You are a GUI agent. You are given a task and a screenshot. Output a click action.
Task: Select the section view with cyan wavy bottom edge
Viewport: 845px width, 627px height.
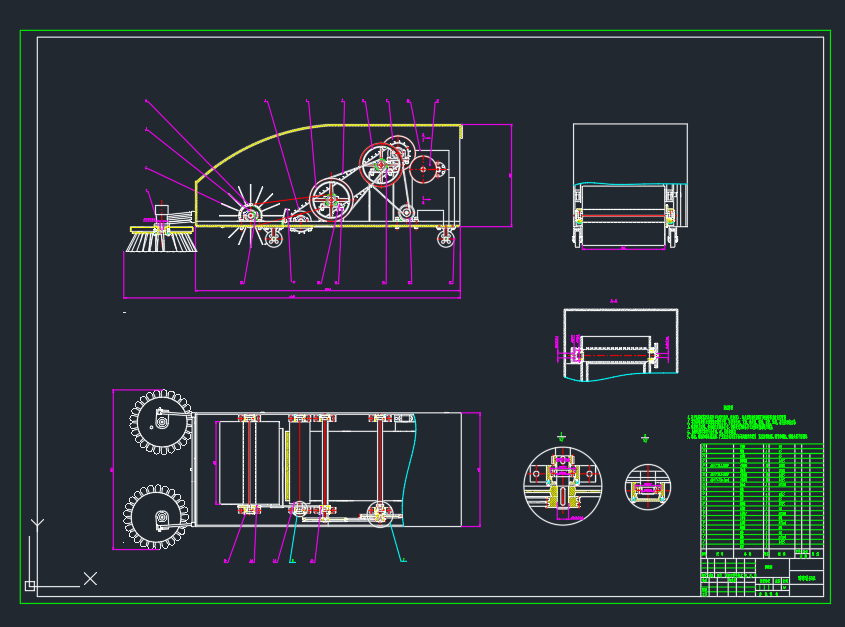(x=620, y=344)
